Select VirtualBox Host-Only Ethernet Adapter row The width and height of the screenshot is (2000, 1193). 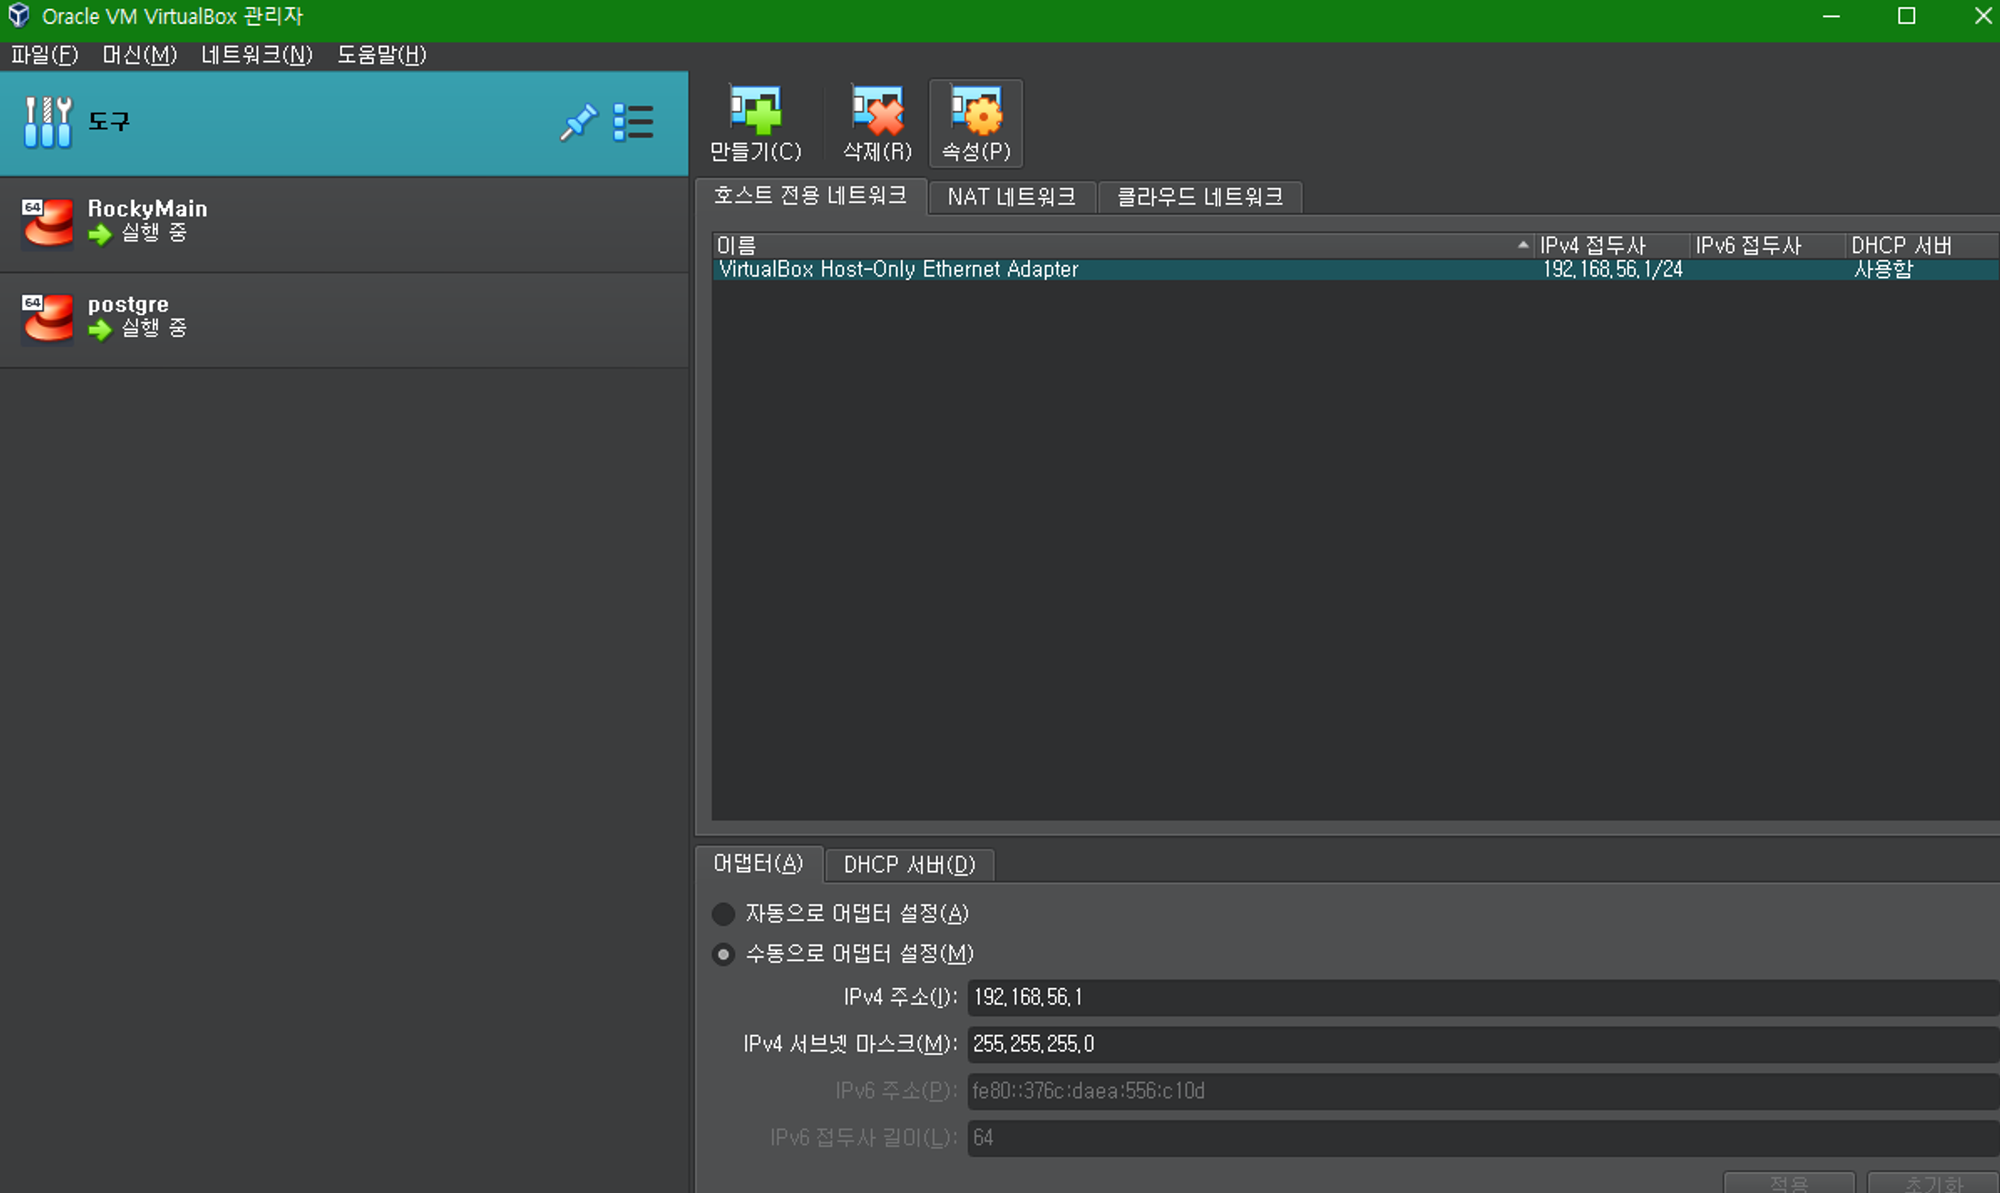point(1355,269)
